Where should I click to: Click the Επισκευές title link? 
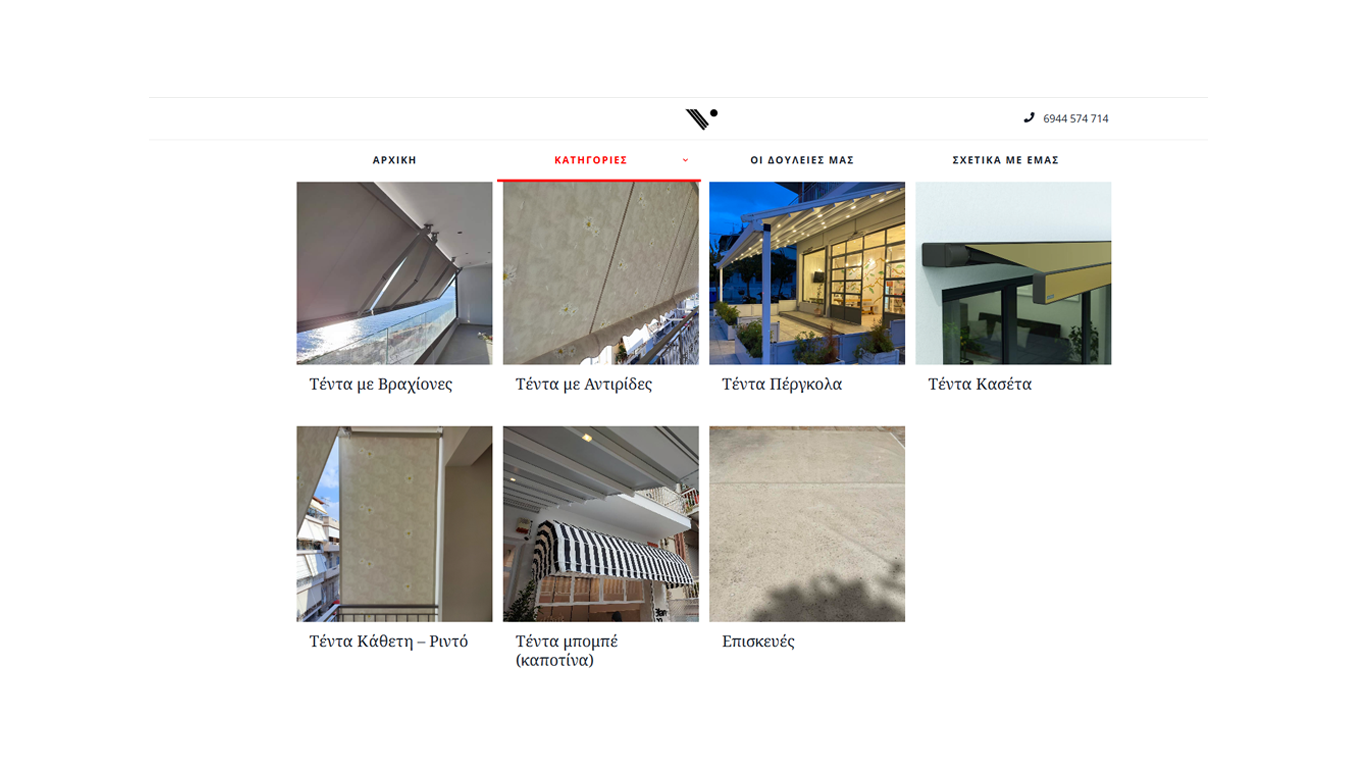tap(758, 641)
